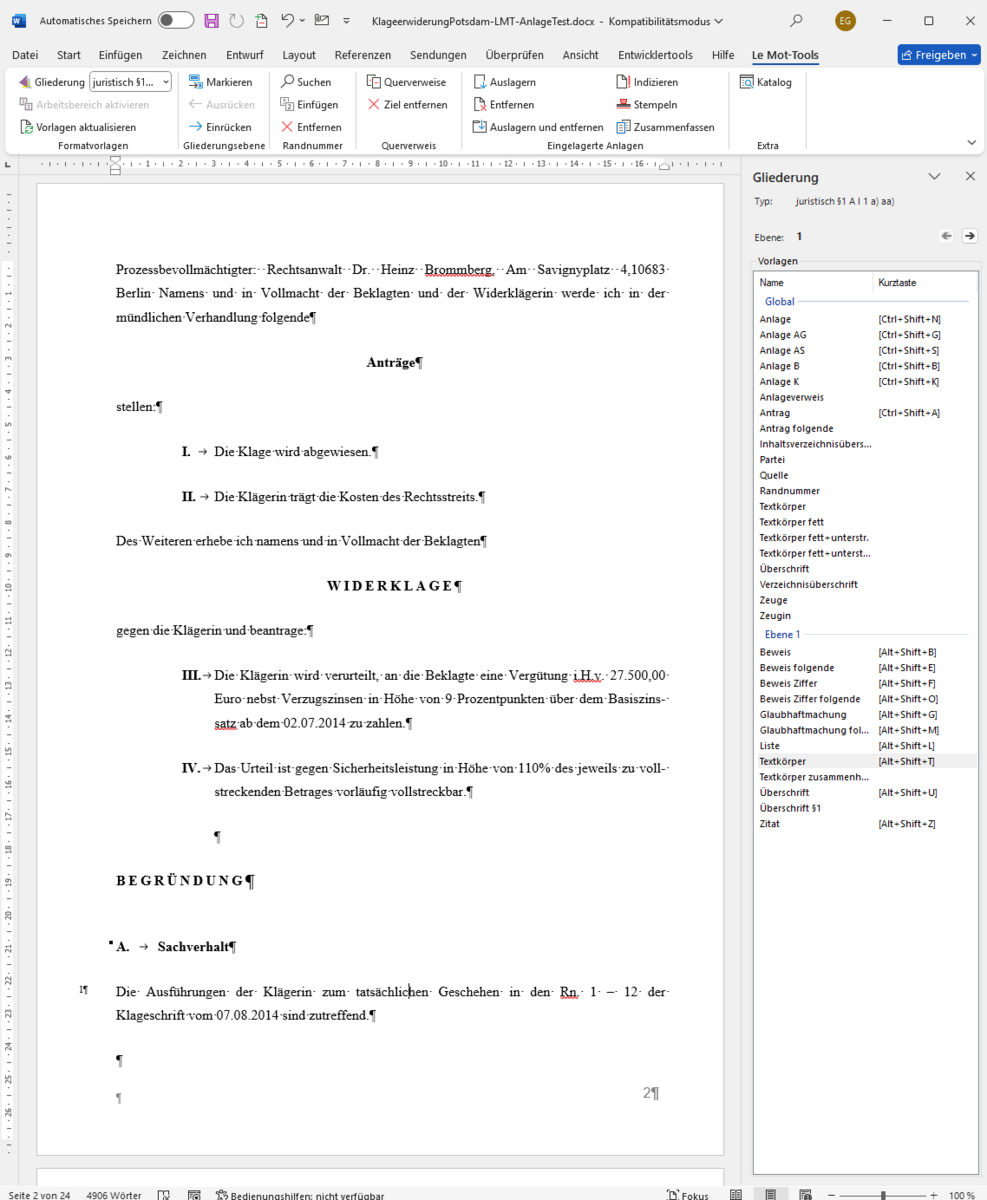The height and width of the screenshot is (1200, 987).
Task: Open the Referenzen ribbon tab
Action: point(362,55)
